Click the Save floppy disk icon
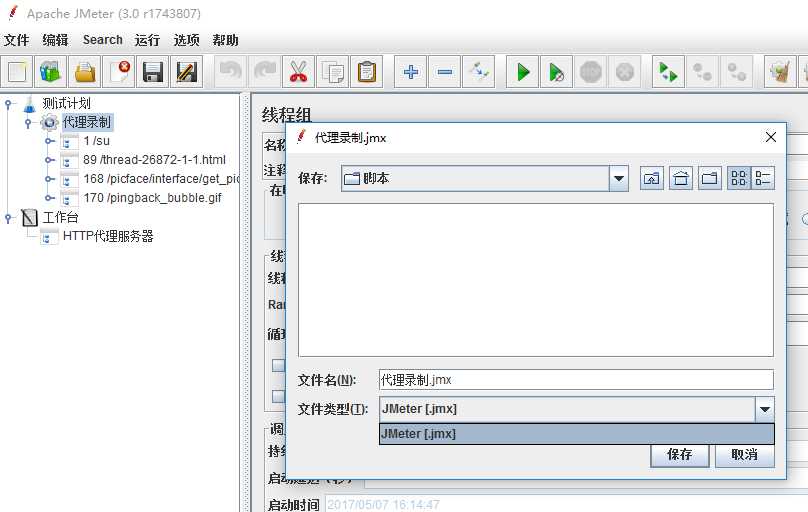Viewport: 808px width, 512px height. pyautogui.click(x=153, y=72)
